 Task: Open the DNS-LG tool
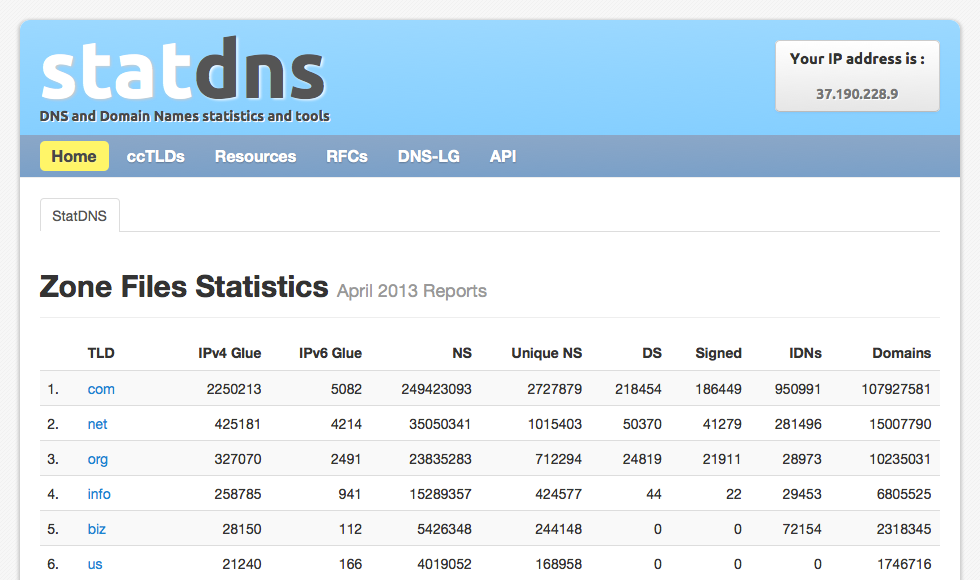coord(429,156)
